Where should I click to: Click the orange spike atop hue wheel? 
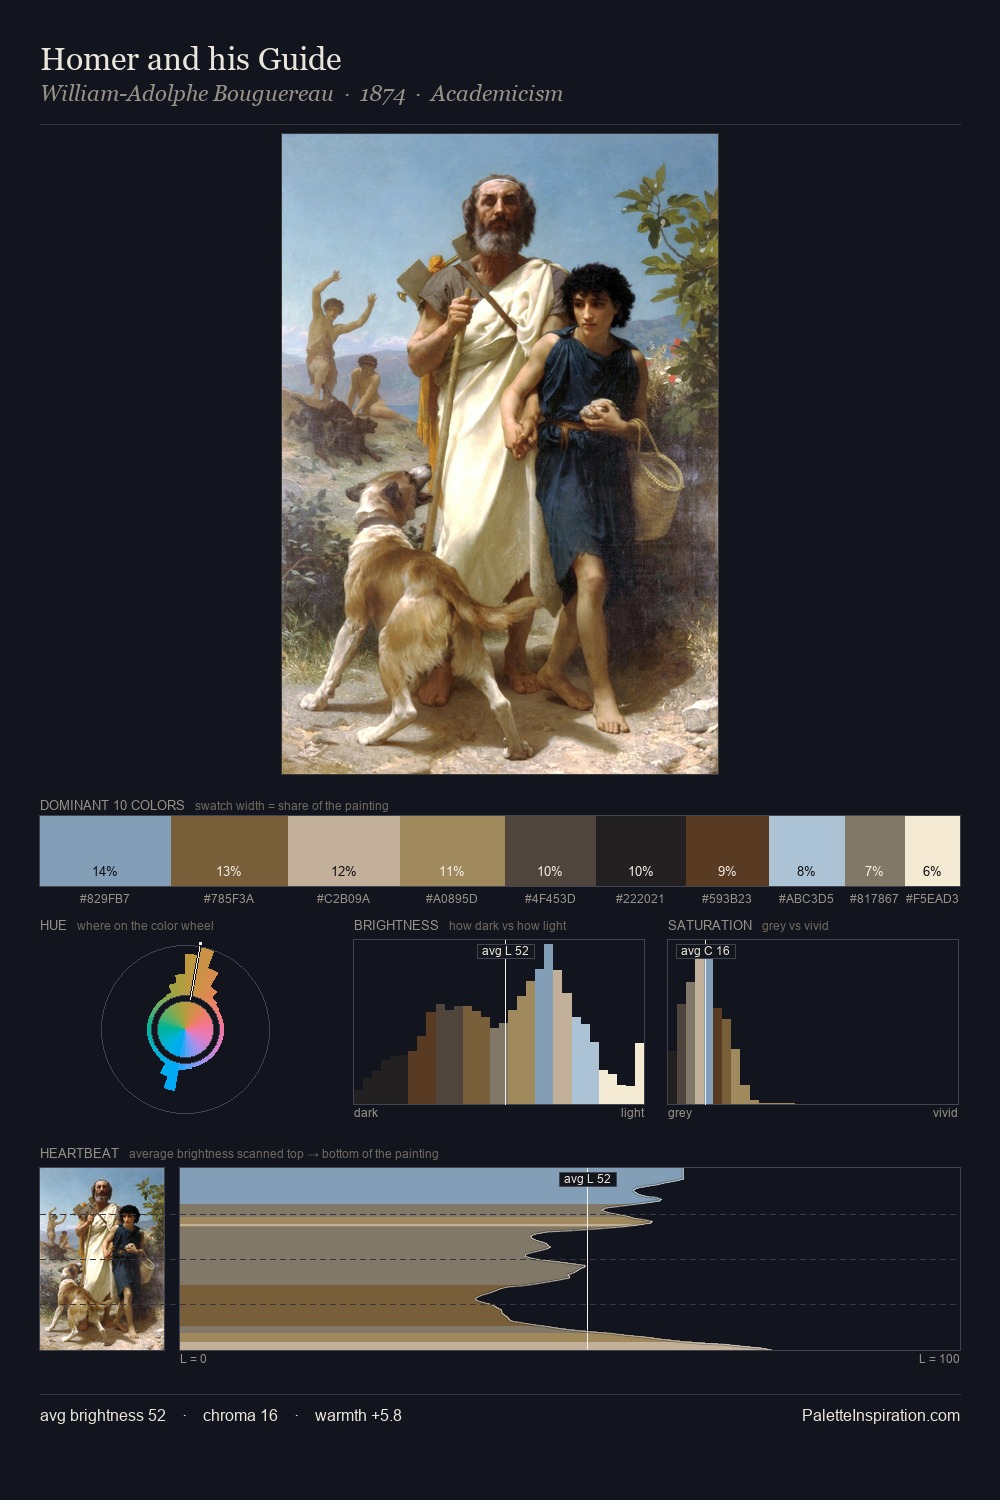[x=205, y=972]
